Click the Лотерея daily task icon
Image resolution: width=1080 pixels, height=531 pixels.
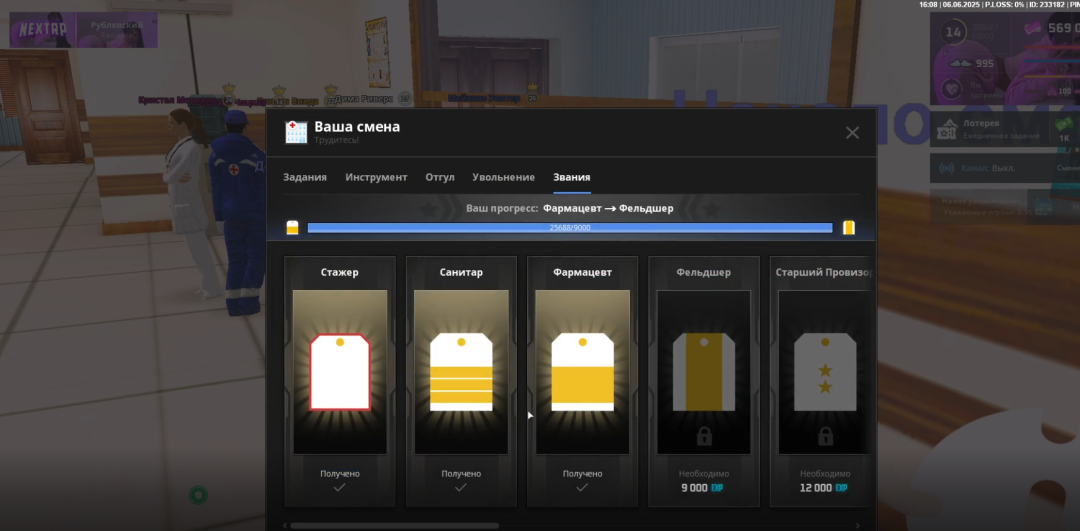(948, 128)
